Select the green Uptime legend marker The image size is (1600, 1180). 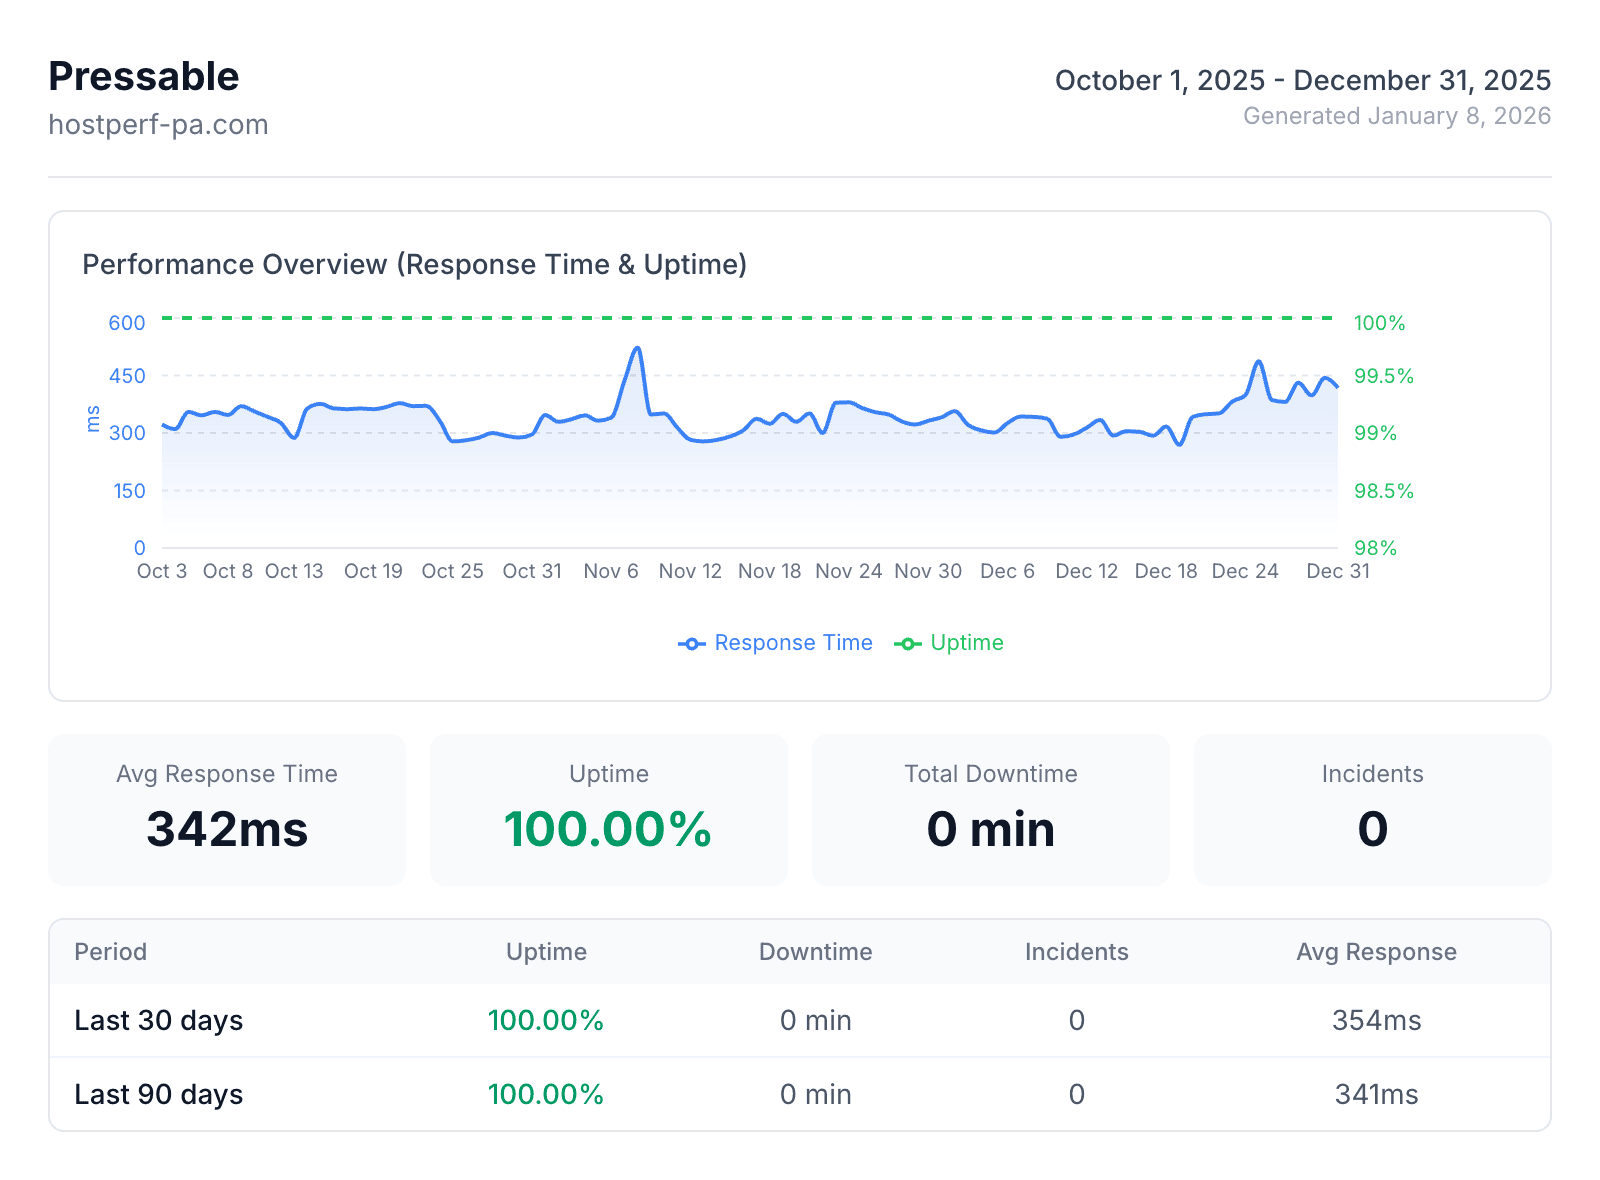coord(908,643)
